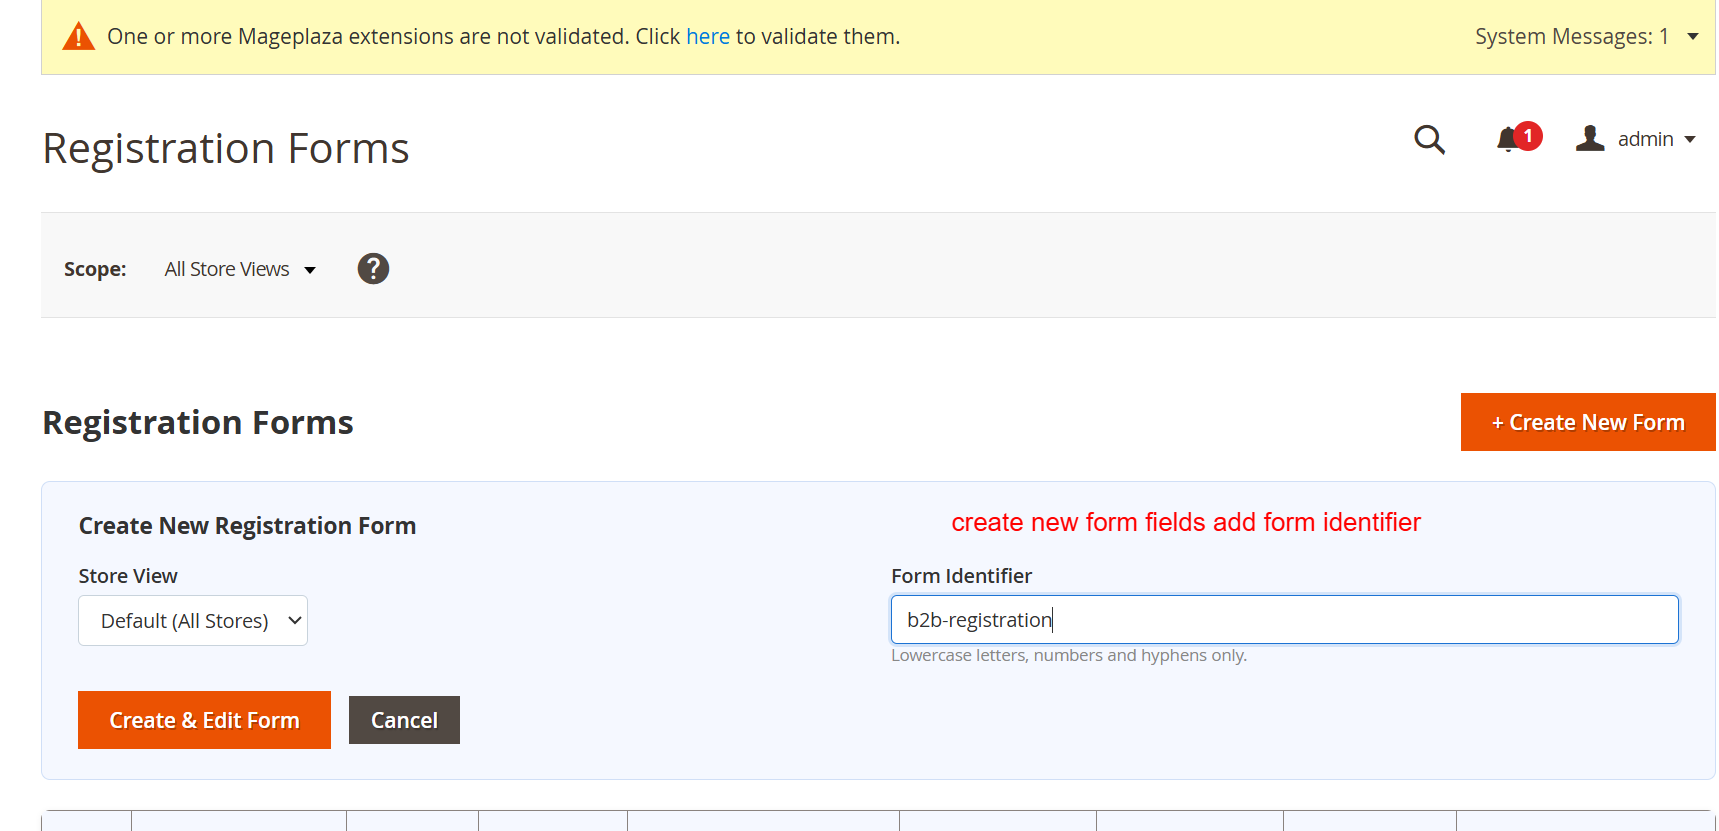
Task: Open the notifications bell icon
Action: click(x=1507, y=140)
